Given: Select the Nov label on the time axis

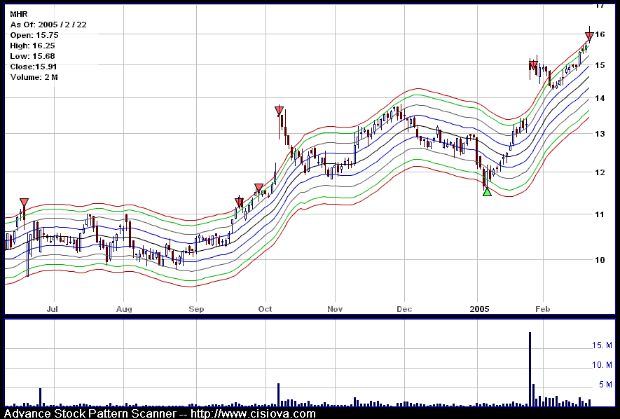Looking at the screenshot, I should 335,309.
